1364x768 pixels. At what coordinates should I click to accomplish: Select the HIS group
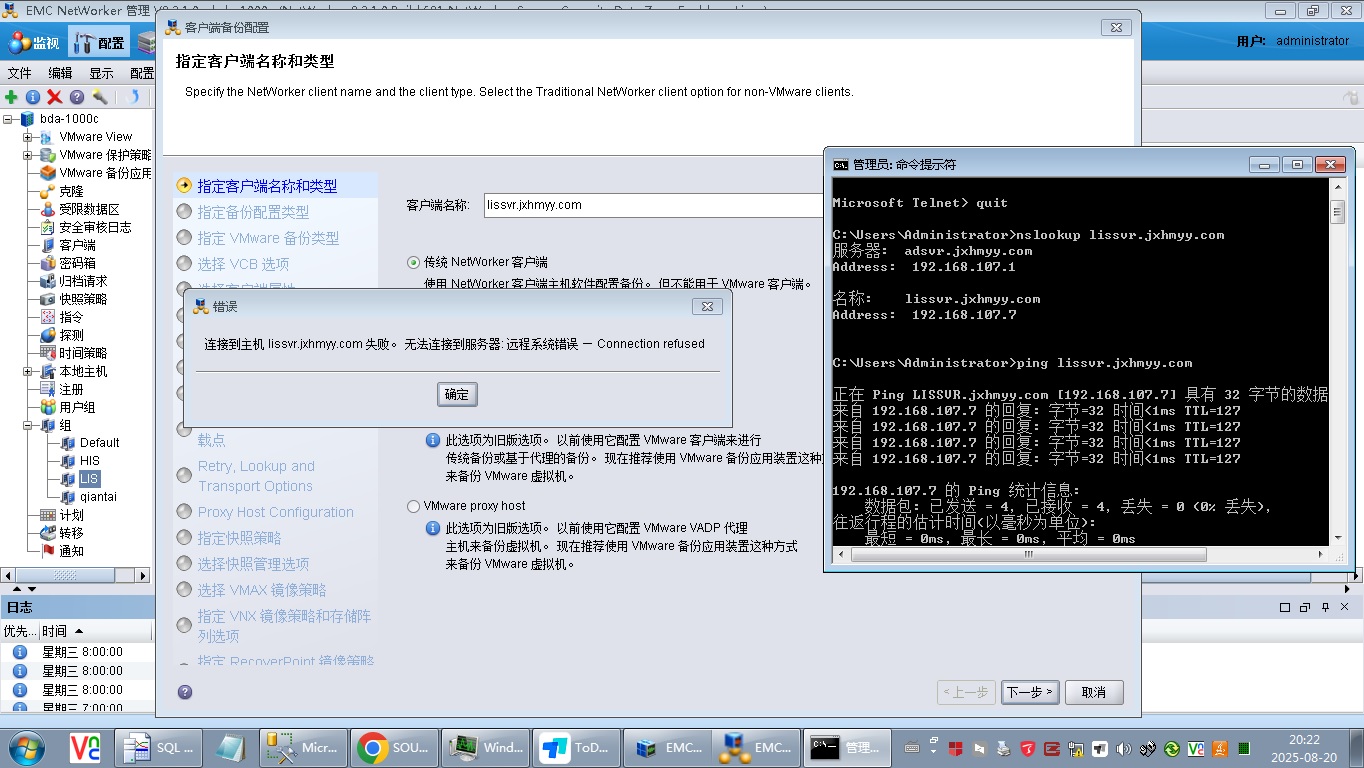click(x=90, y=461)
